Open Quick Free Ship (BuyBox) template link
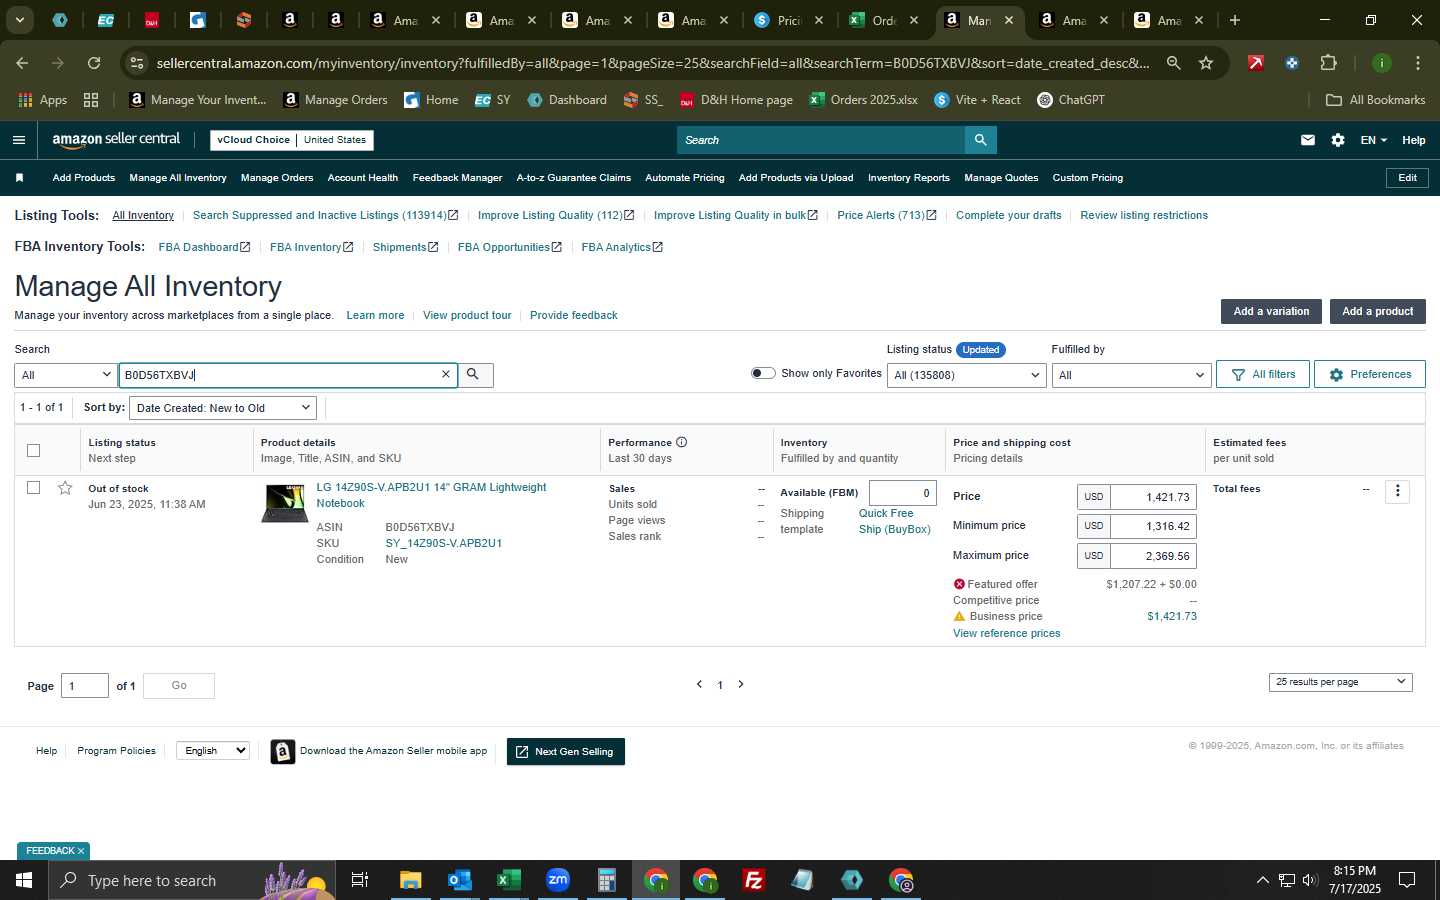This screenshot has height=900, width=1440. tap(894, 521)
